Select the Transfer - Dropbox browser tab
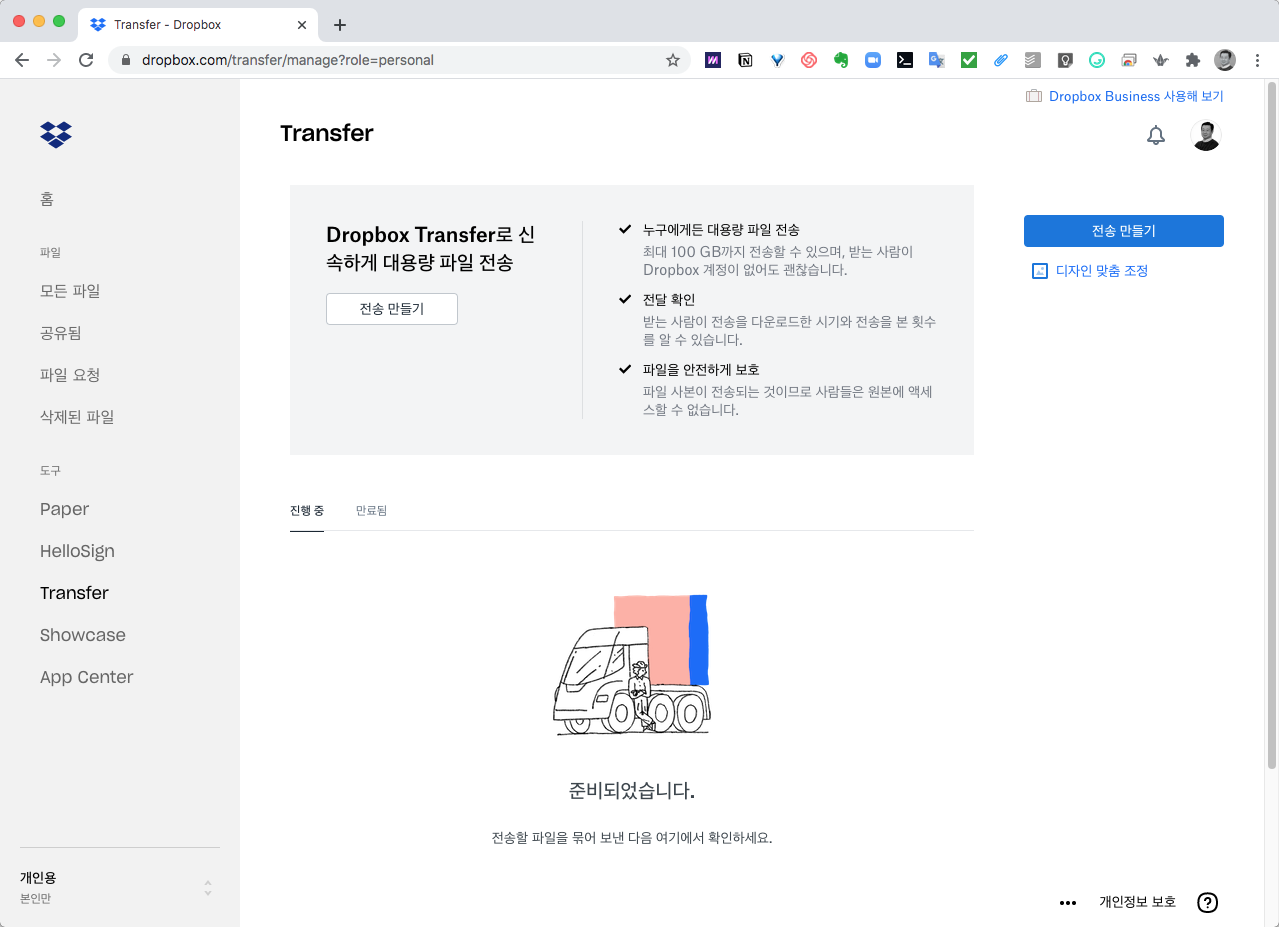This screenshot has width=1279, height=927. 196,24
